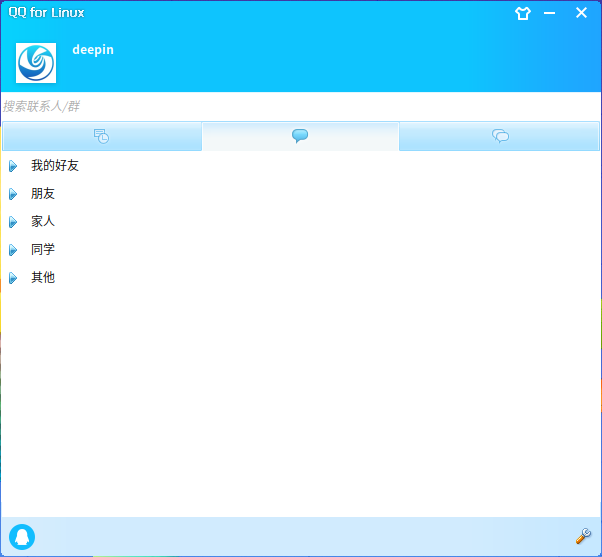Screen dimensions: 602x557
Task: Switch to the groups tab
Action: 499,136
